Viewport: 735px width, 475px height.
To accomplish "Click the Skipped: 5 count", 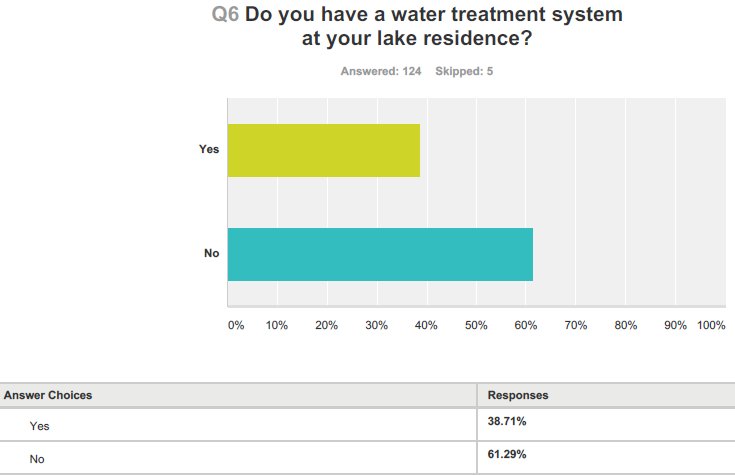I will click(464, 71).
